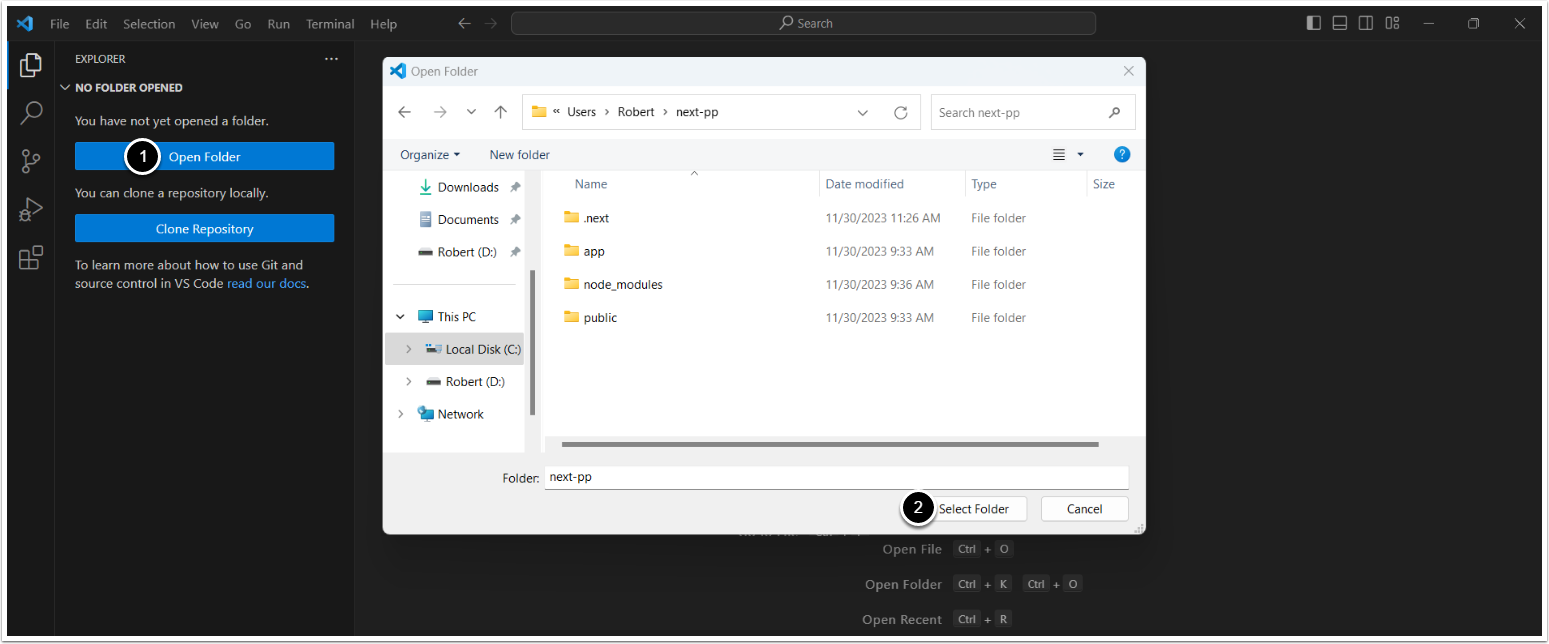Open the Selection menu
The image size is (1549, 644).
click(149, 24)
